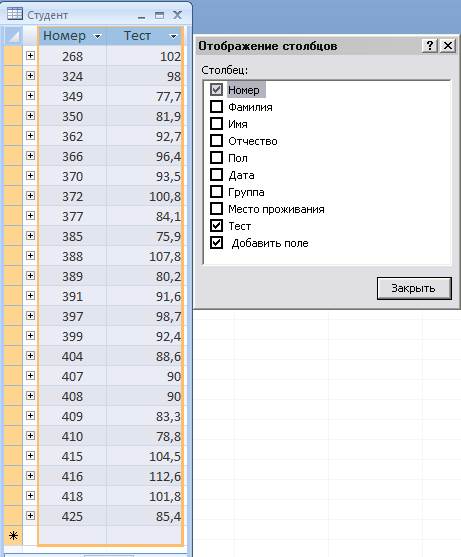Expand the subdatasheet for record 408

coord(30,396)
